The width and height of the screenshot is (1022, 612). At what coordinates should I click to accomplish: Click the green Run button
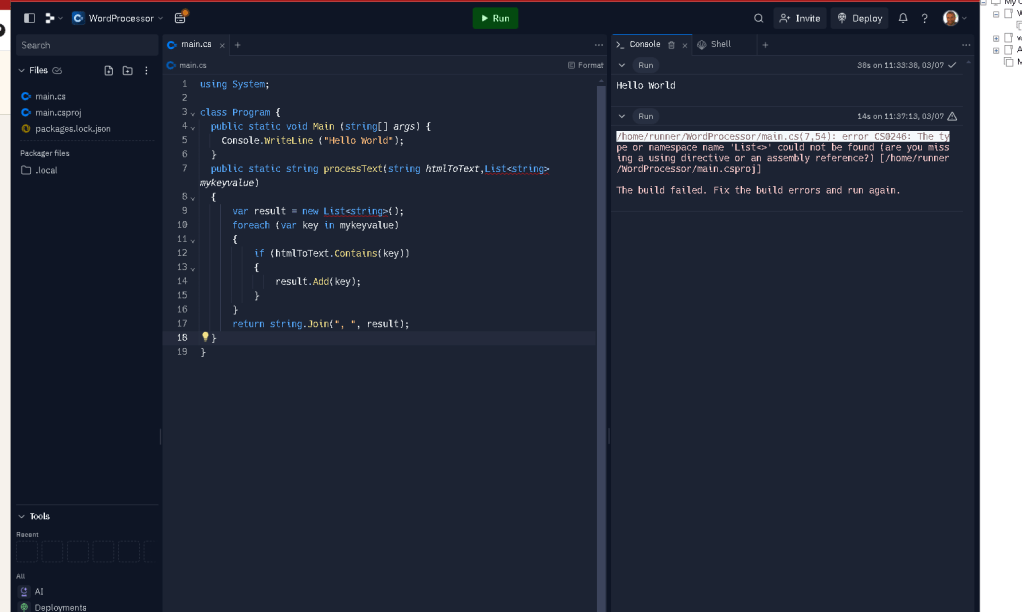[495, 18]
